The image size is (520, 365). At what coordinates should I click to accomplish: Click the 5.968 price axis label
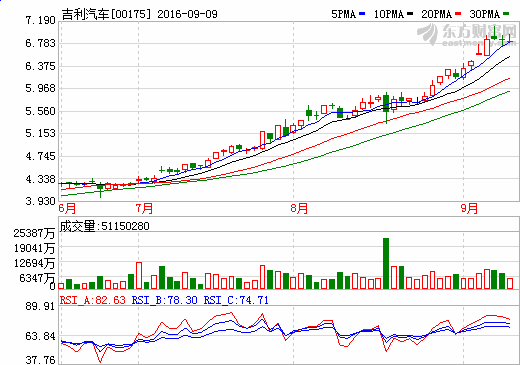[40, 88]
